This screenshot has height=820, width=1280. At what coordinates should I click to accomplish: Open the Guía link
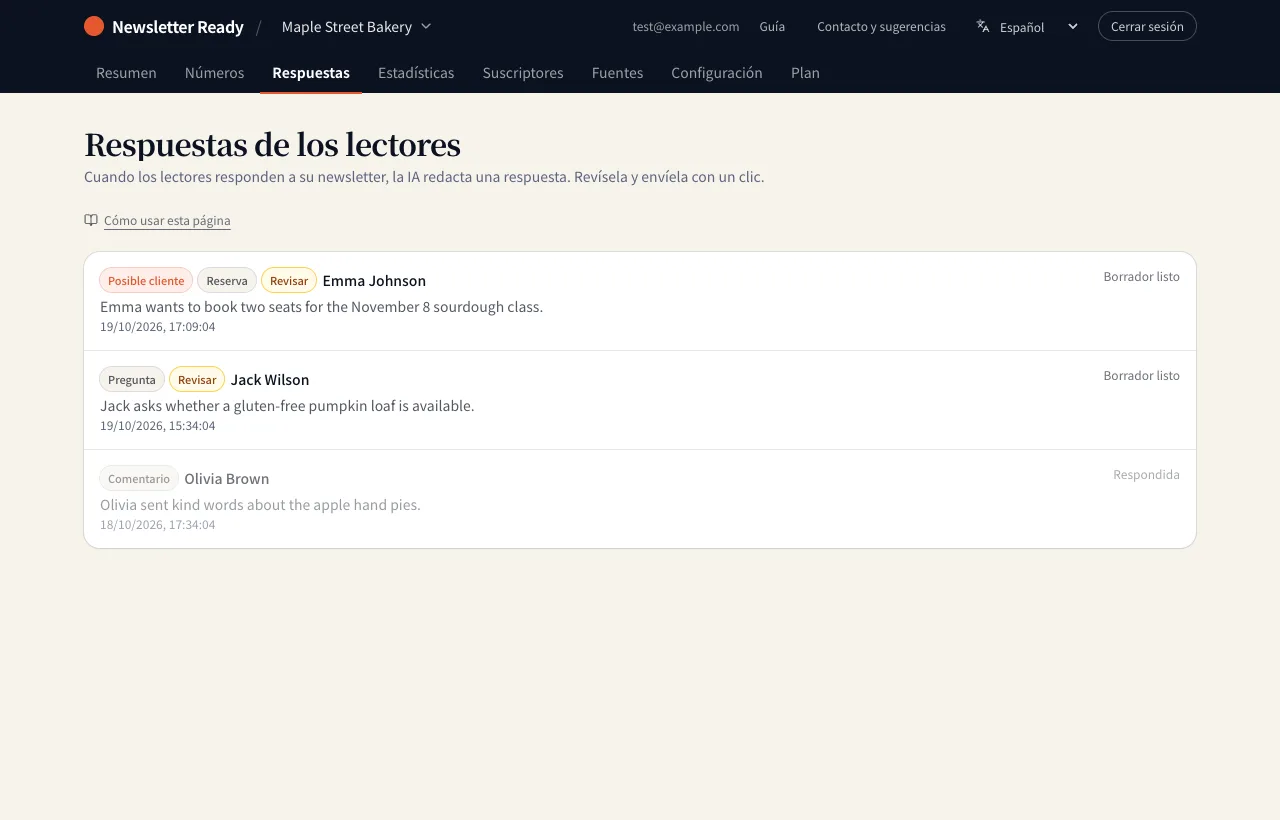772,26
